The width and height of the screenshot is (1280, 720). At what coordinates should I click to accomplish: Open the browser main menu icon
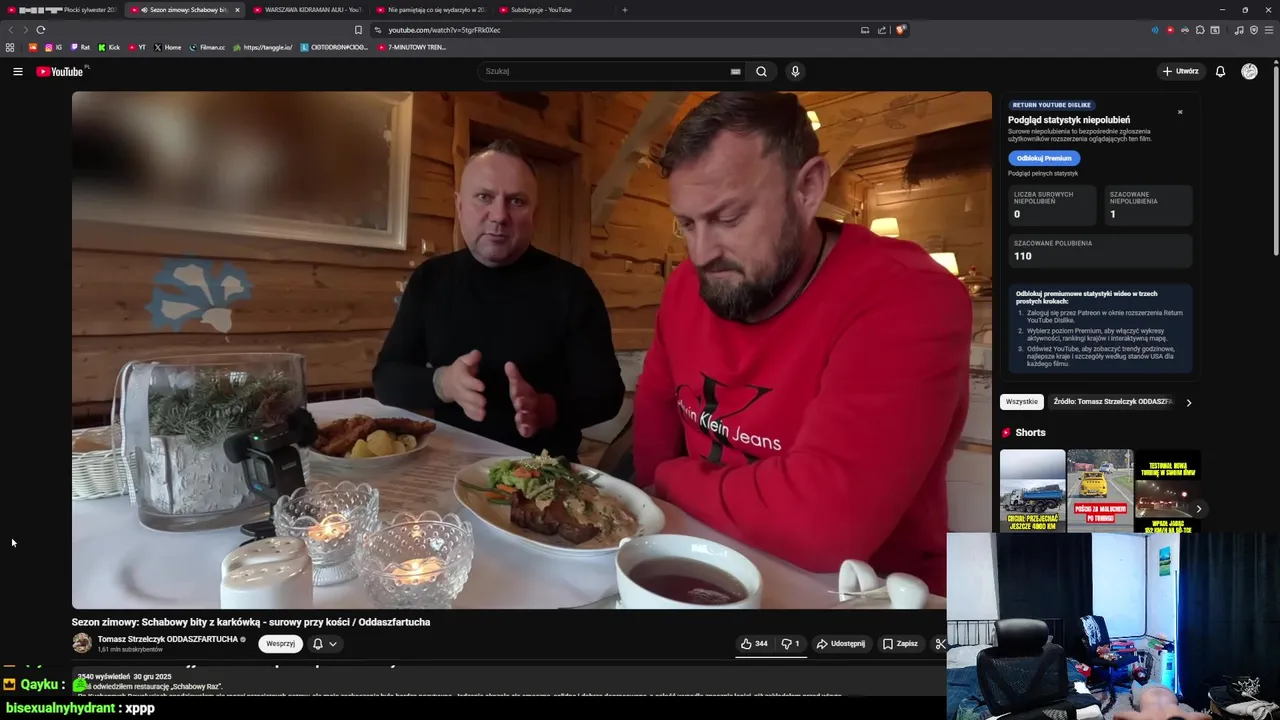1268,30
